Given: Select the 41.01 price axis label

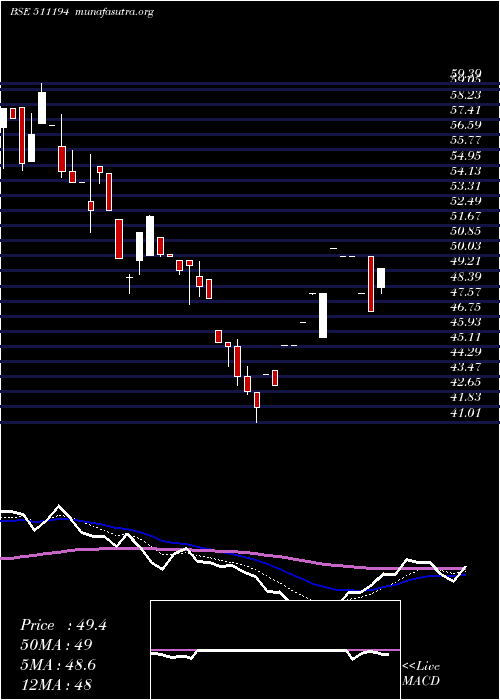Looking at the screenshot, I should pos(465,413).
